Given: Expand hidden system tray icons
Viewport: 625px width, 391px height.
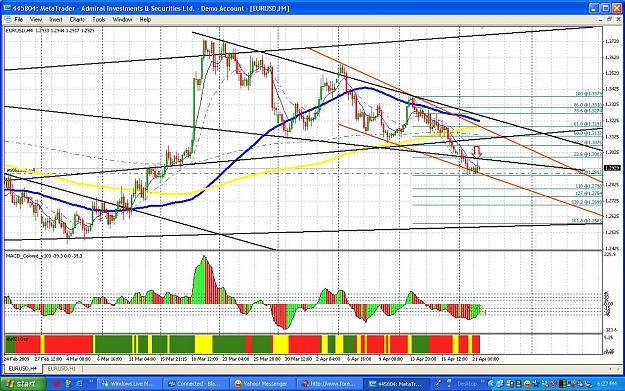Looking at the screenshot, I should 491,384.
